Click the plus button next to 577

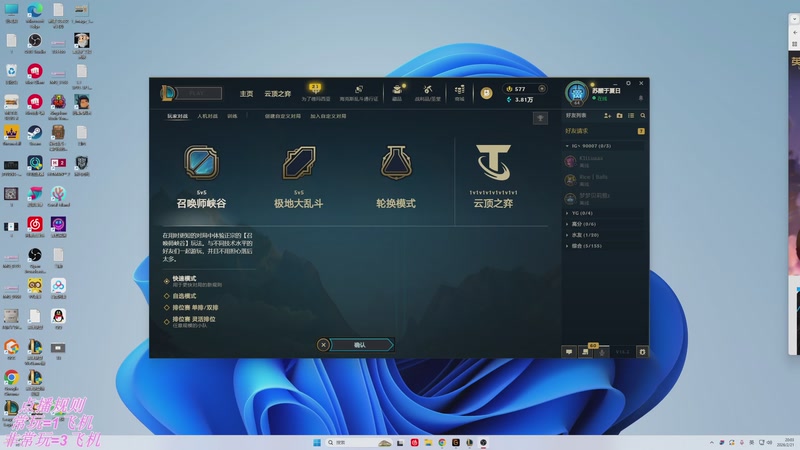click(542, 88)
